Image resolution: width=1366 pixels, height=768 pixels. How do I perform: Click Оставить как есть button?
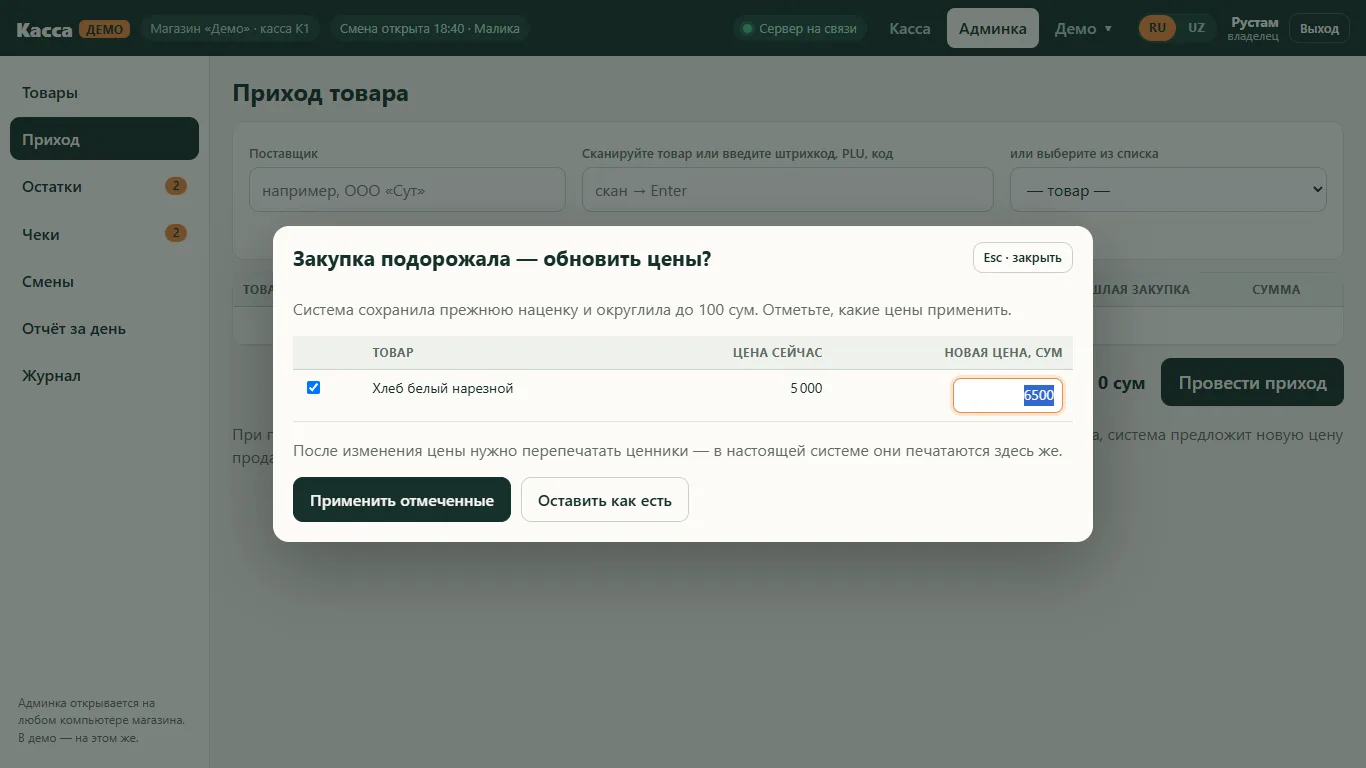pos(605,500)
